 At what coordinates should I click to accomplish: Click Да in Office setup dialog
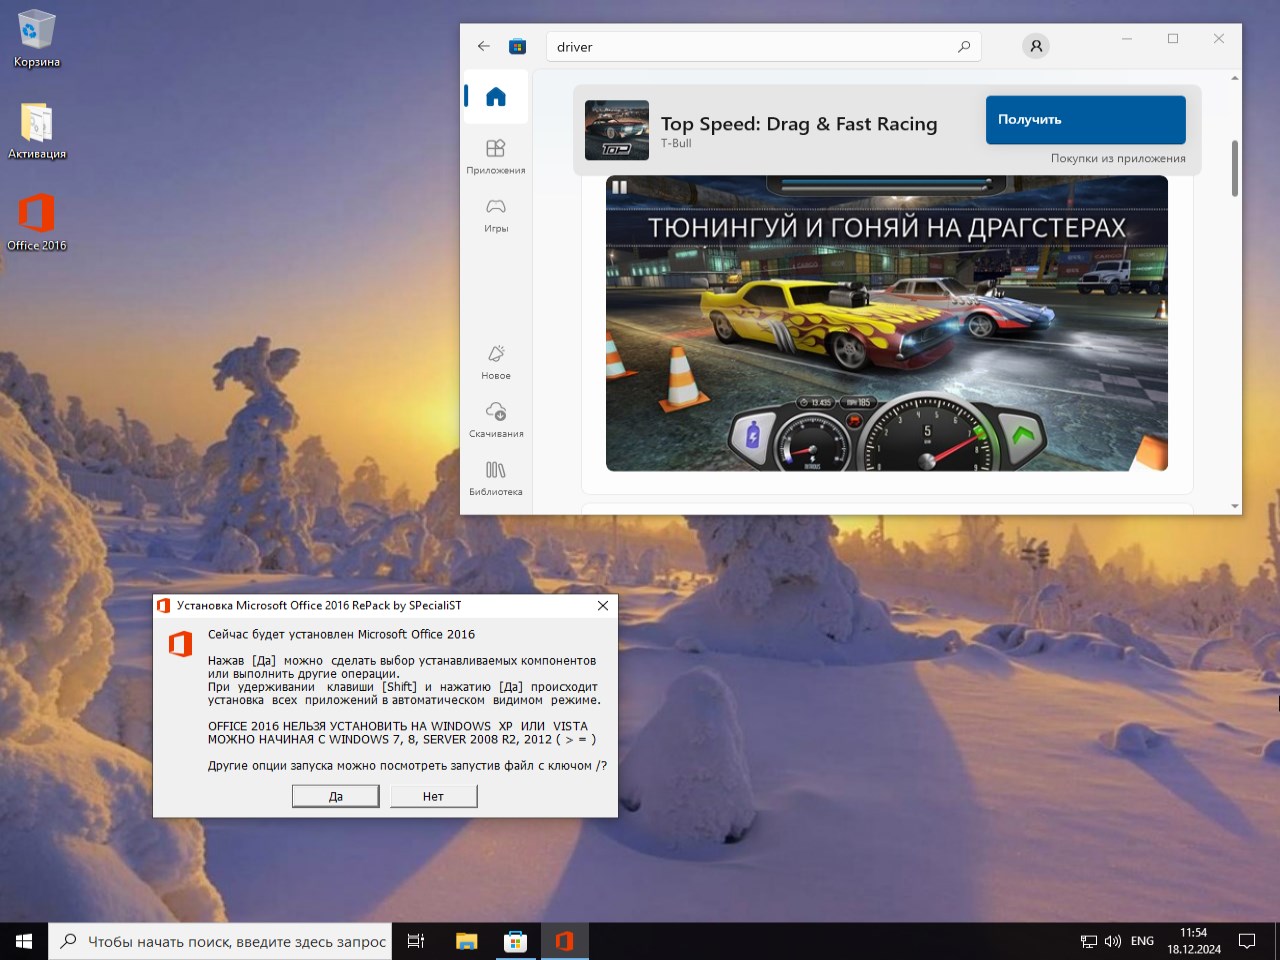tap(336, 796)
